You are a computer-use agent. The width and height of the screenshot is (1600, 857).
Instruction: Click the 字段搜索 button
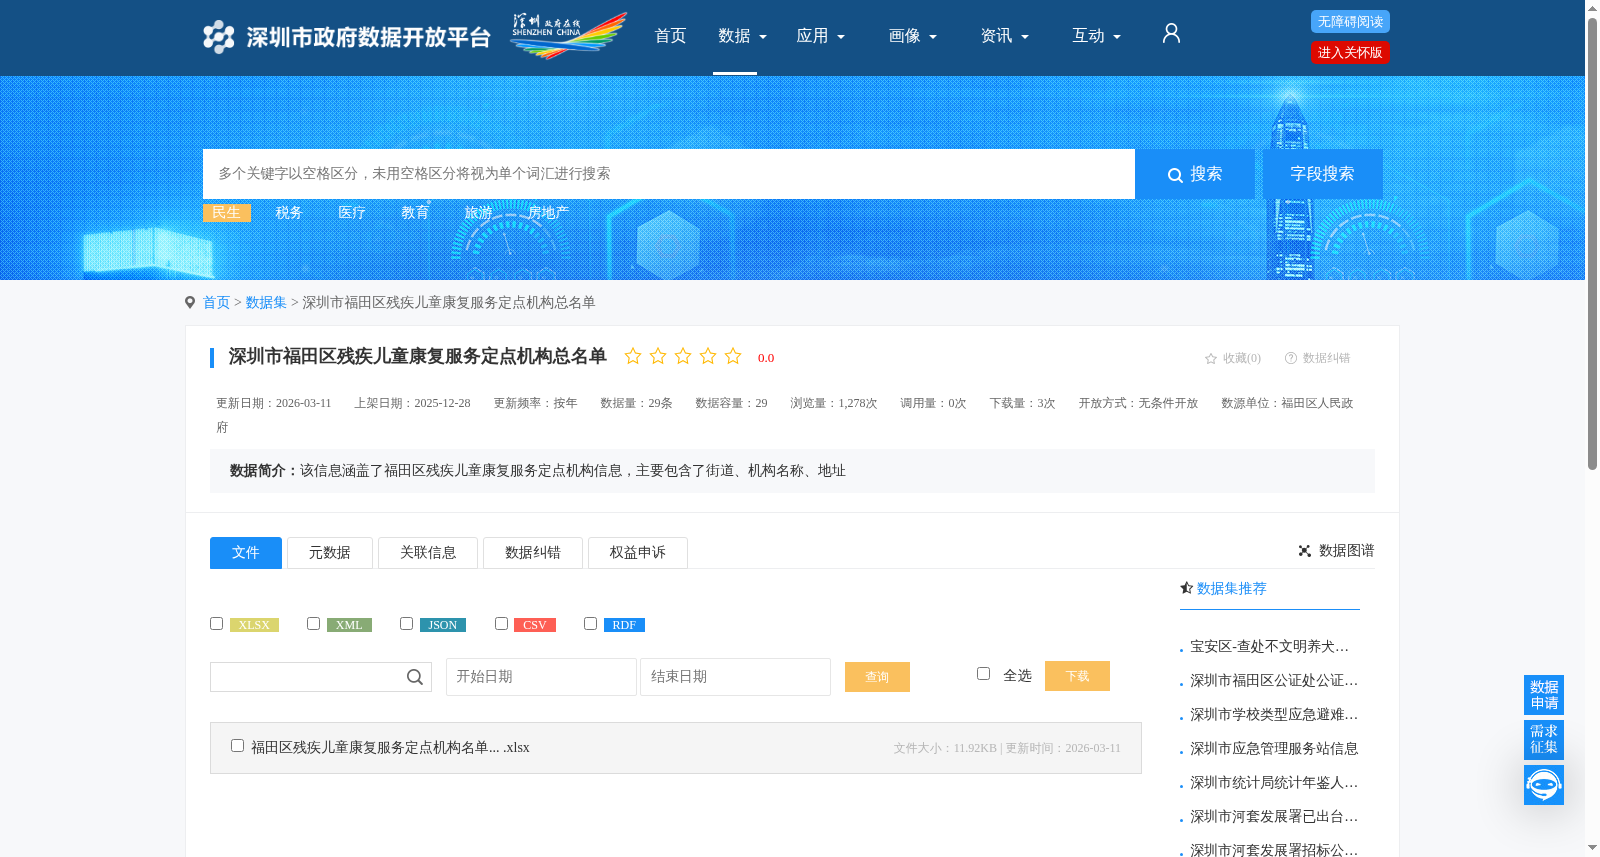tap(1322, 174)
